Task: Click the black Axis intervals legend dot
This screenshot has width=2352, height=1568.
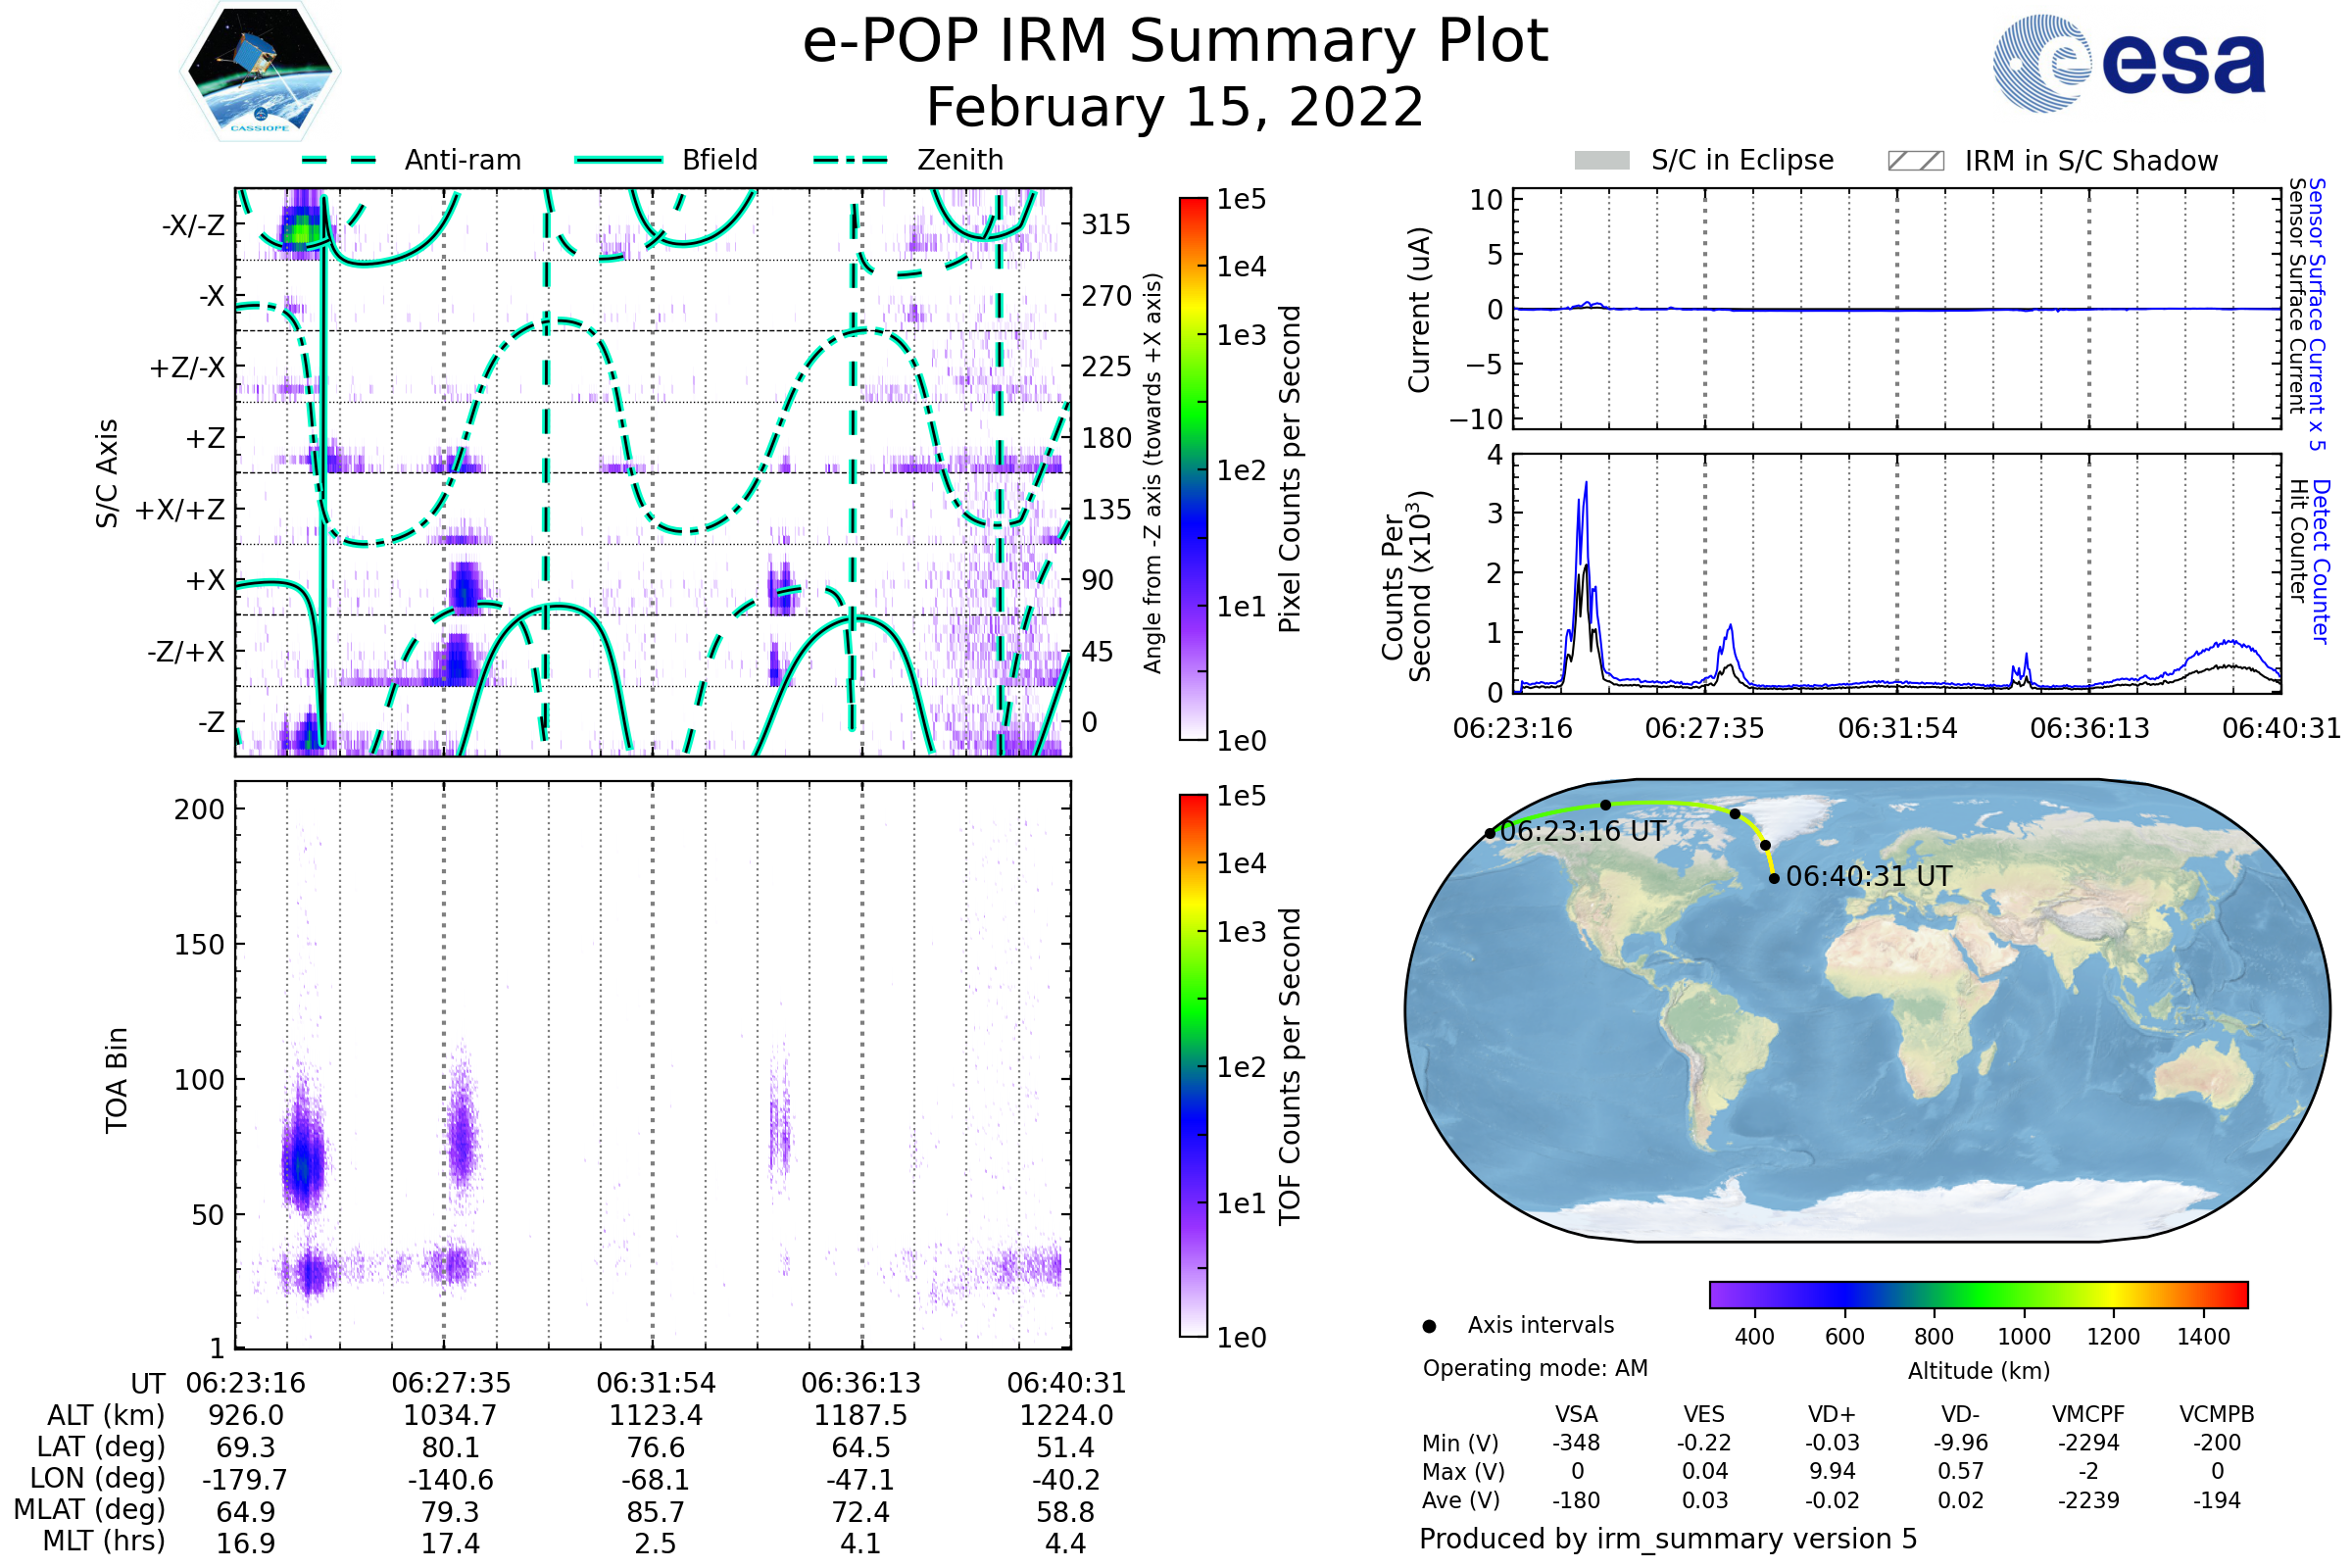Action: (1430, 1327)
